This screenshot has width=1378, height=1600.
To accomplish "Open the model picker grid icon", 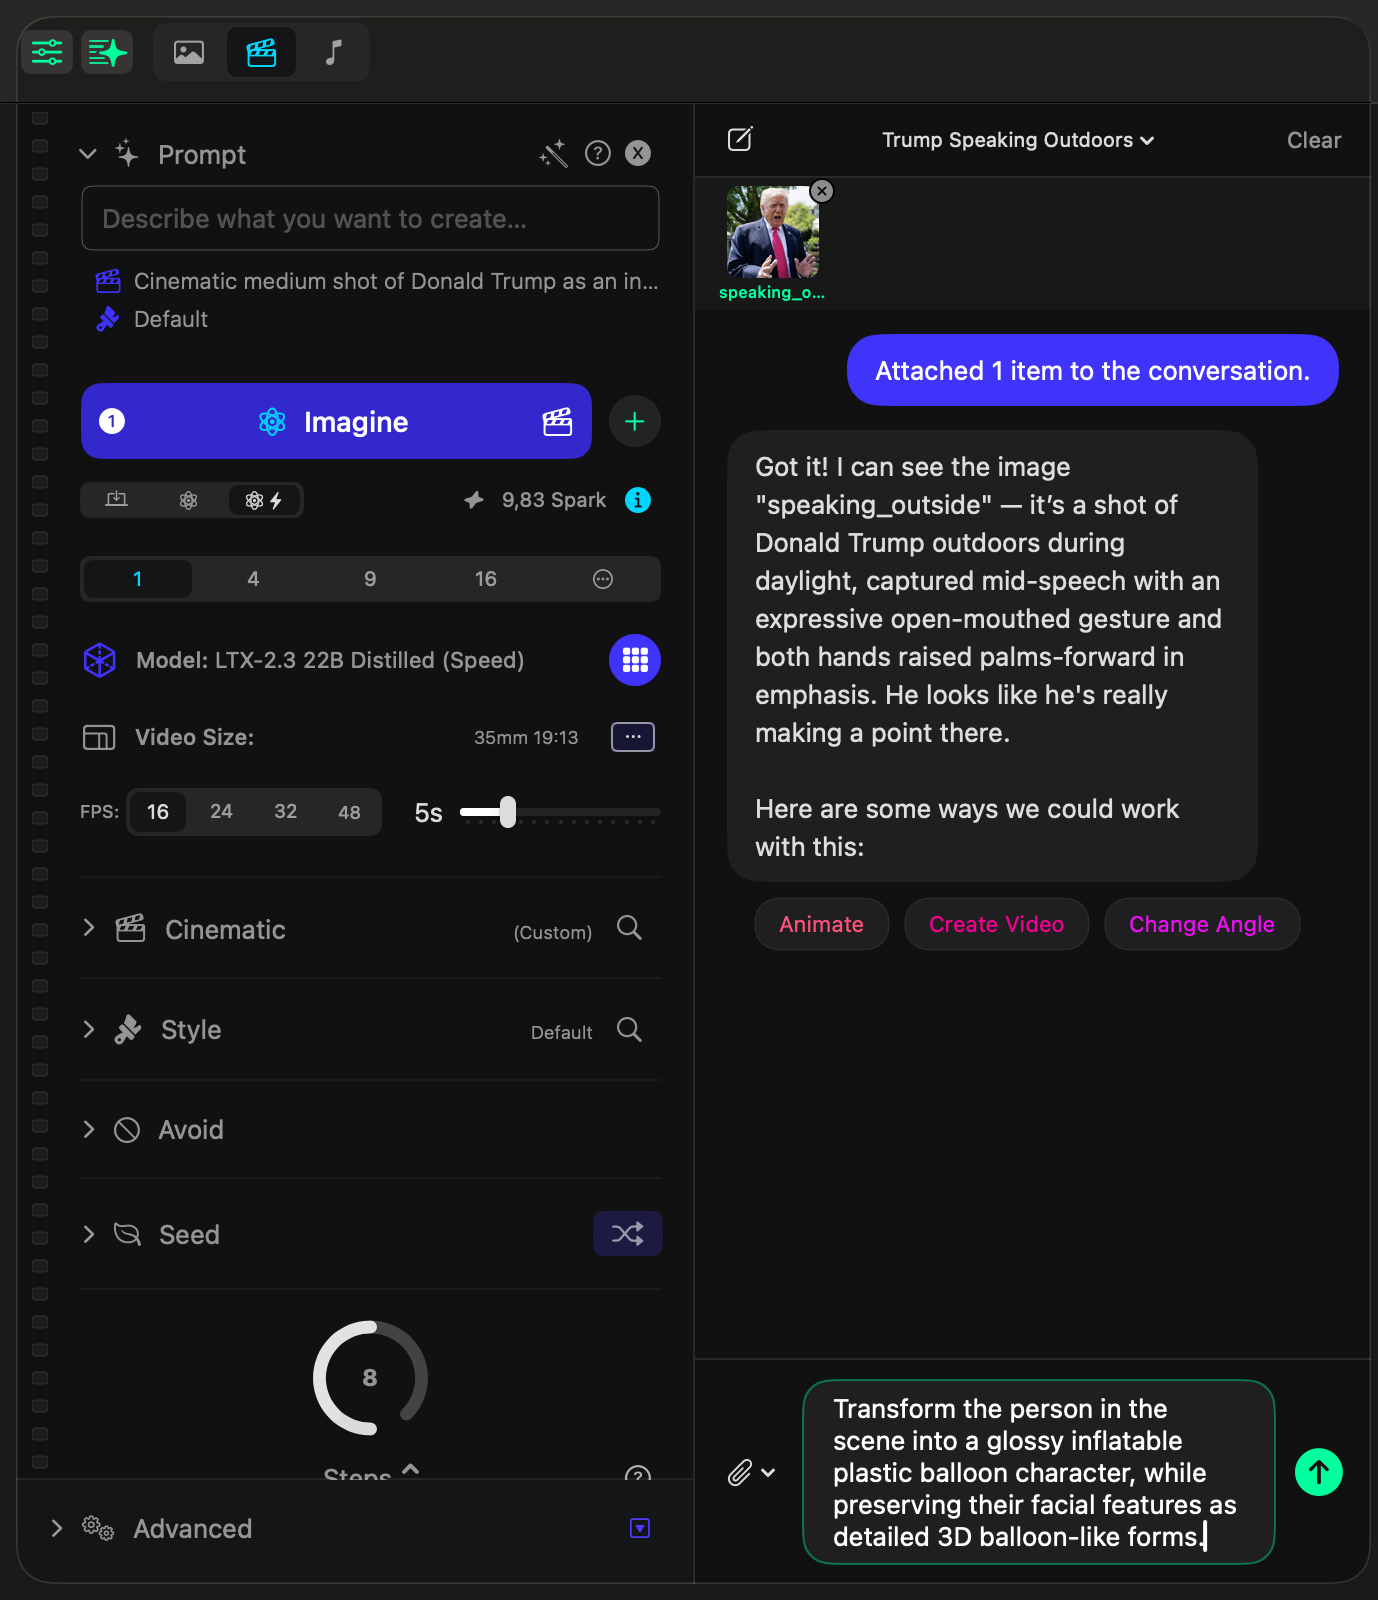I will click(634, 660).
